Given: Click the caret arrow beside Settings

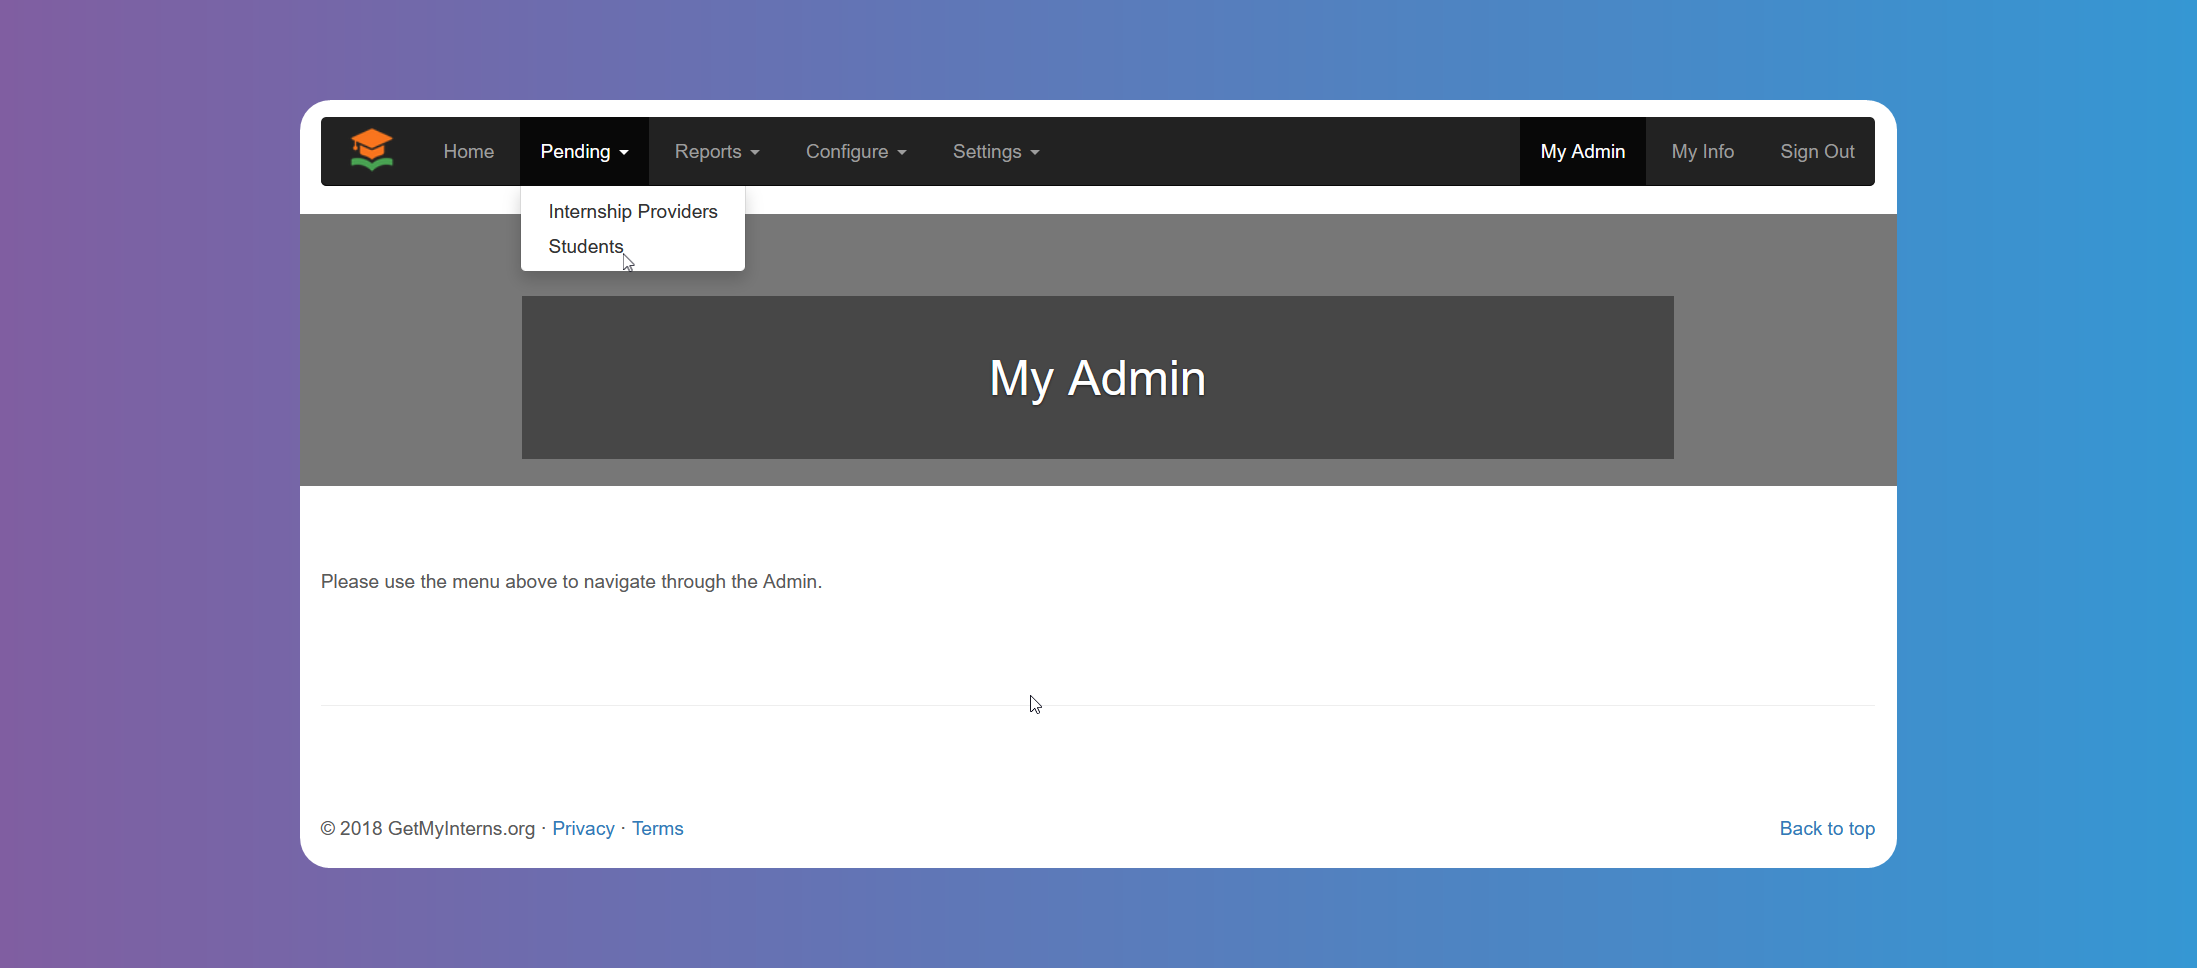Looking at the screenshot, I should 1035,153.
